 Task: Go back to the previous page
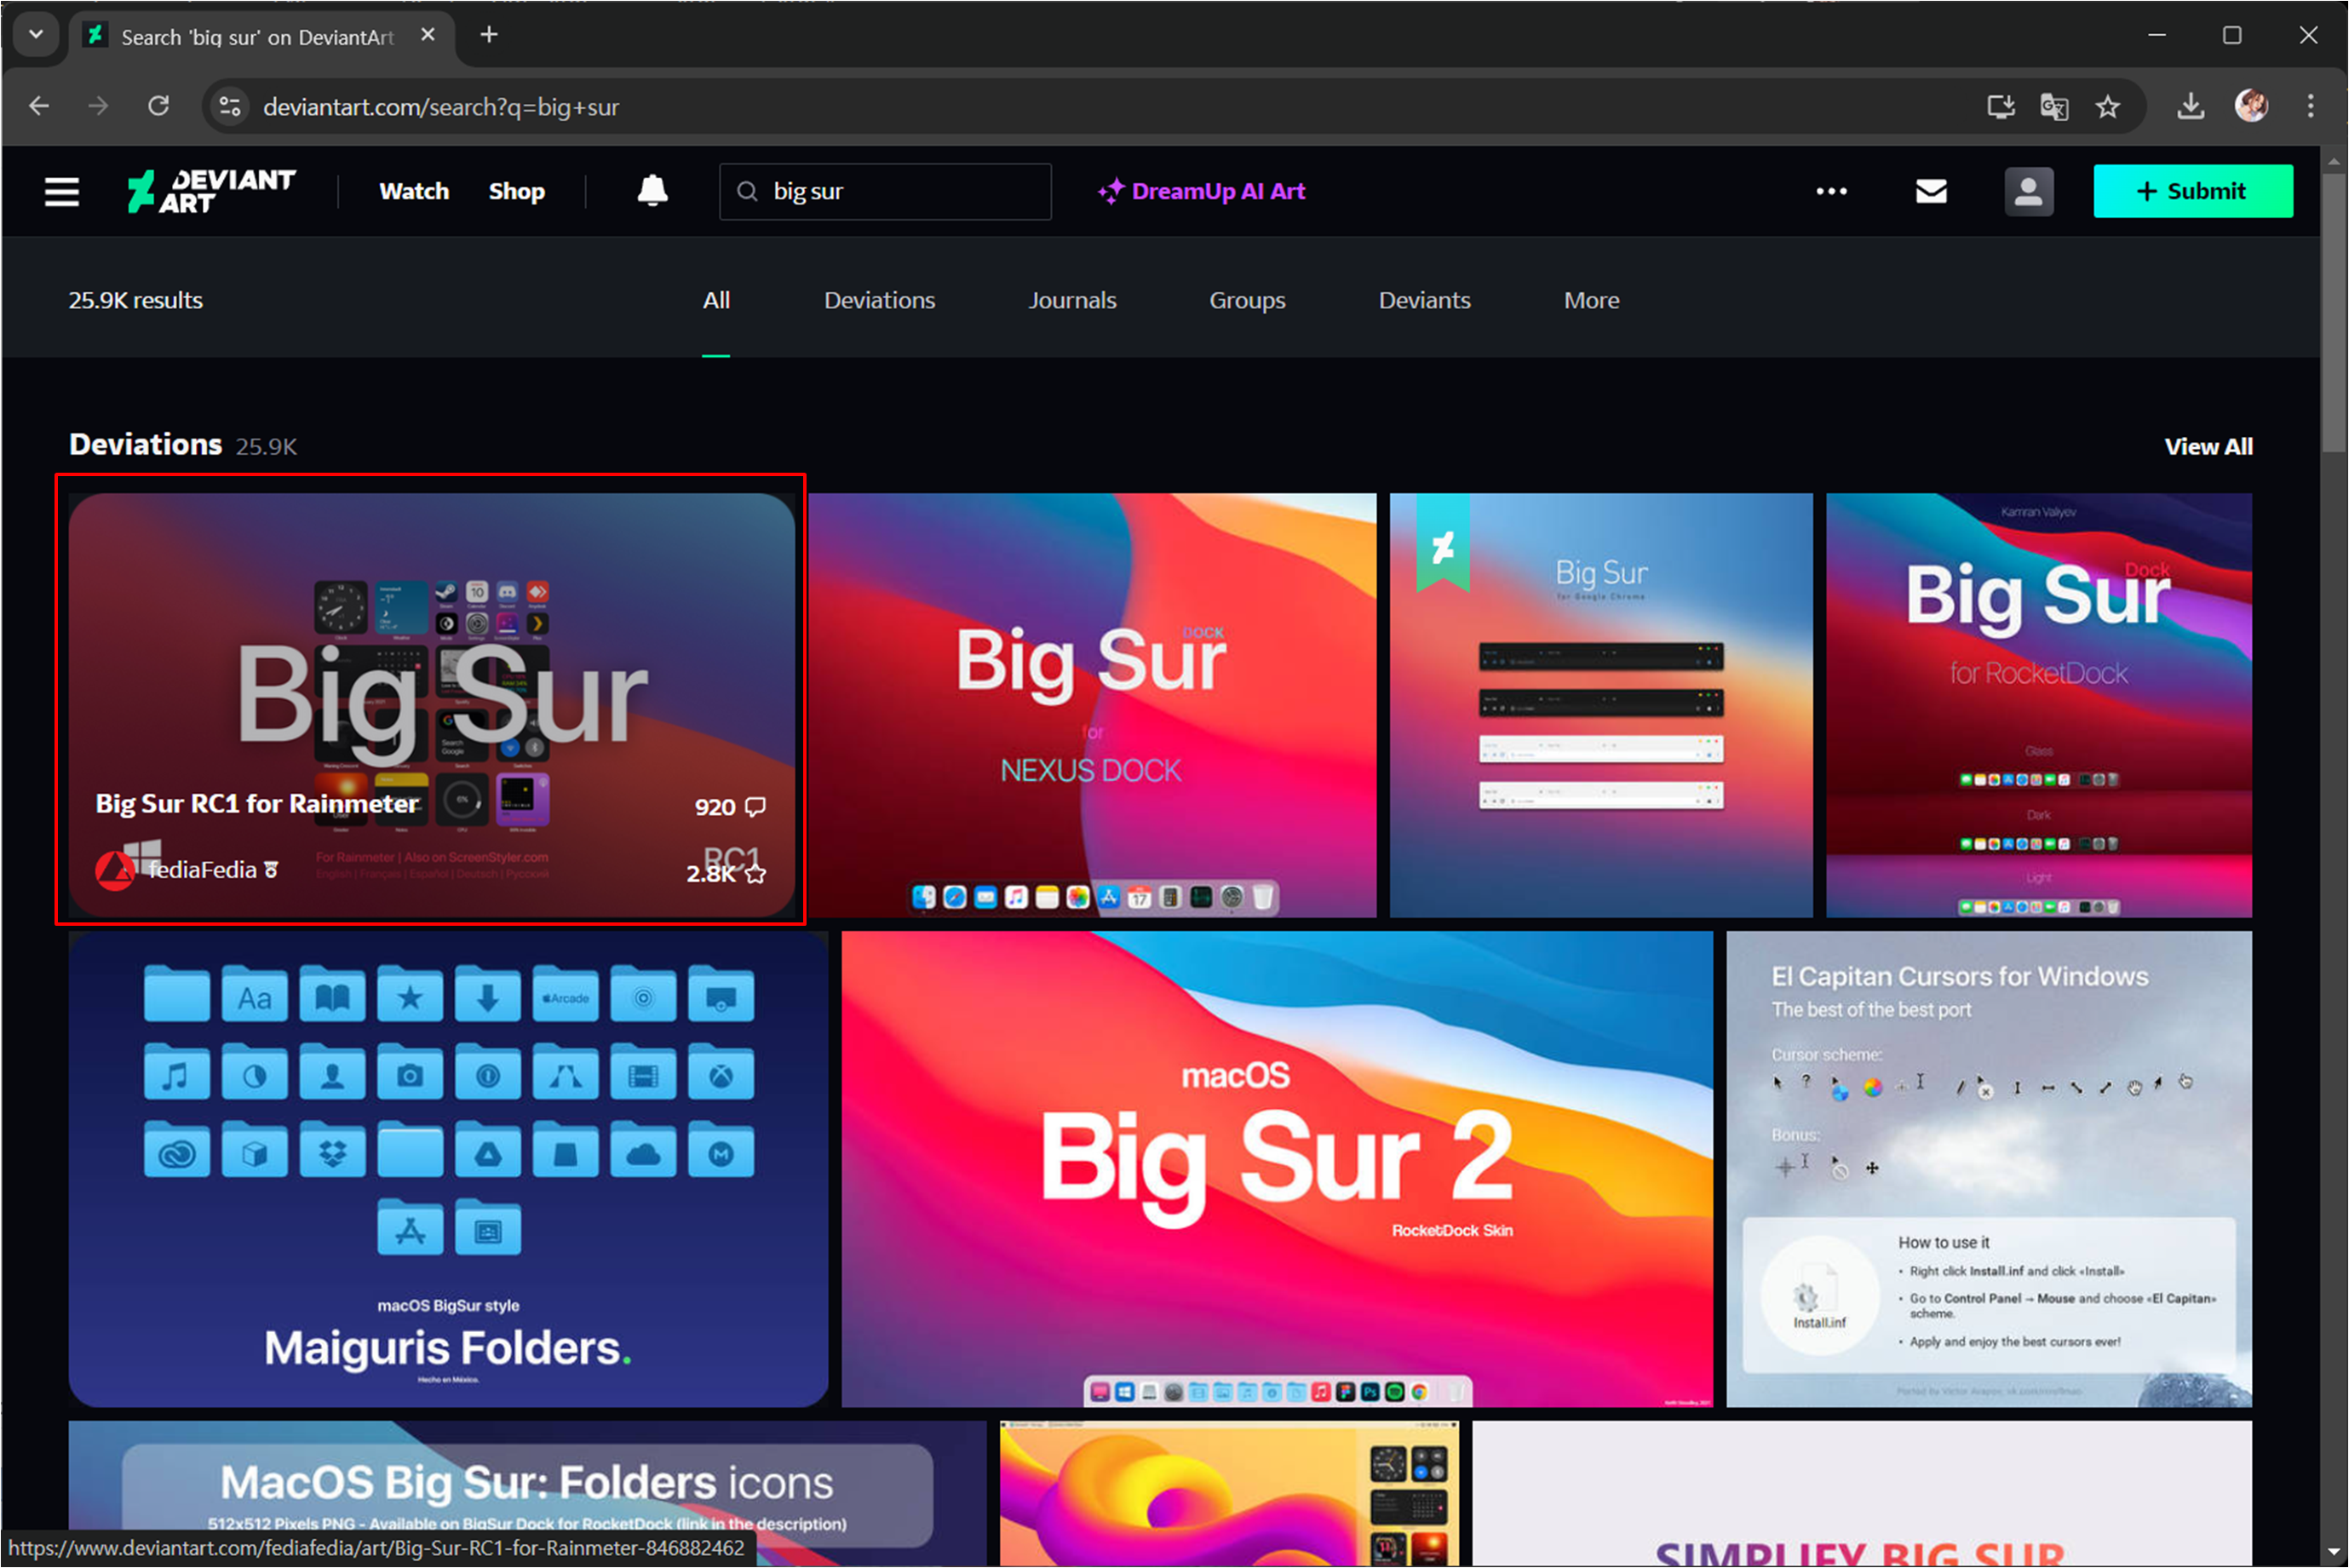point(39,106)
